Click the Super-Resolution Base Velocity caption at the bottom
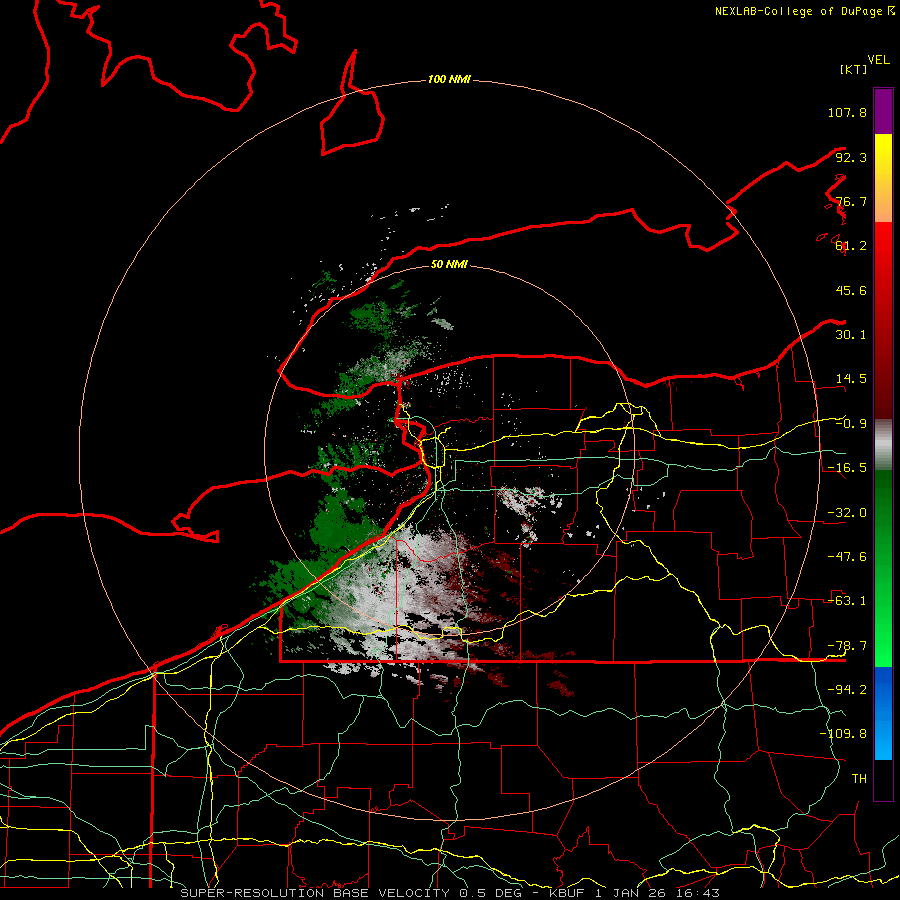Viewport: 900px width, 900px height. pyautogui.click(x=450, y=893)
